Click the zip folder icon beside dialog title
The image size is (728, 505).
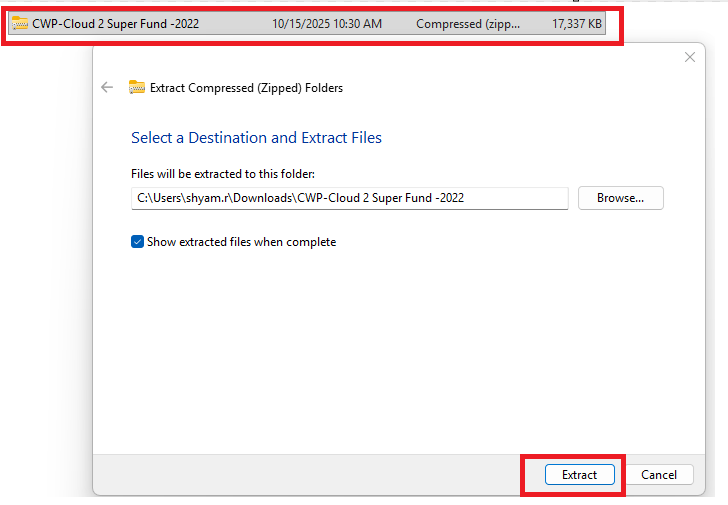coord(138,88)
